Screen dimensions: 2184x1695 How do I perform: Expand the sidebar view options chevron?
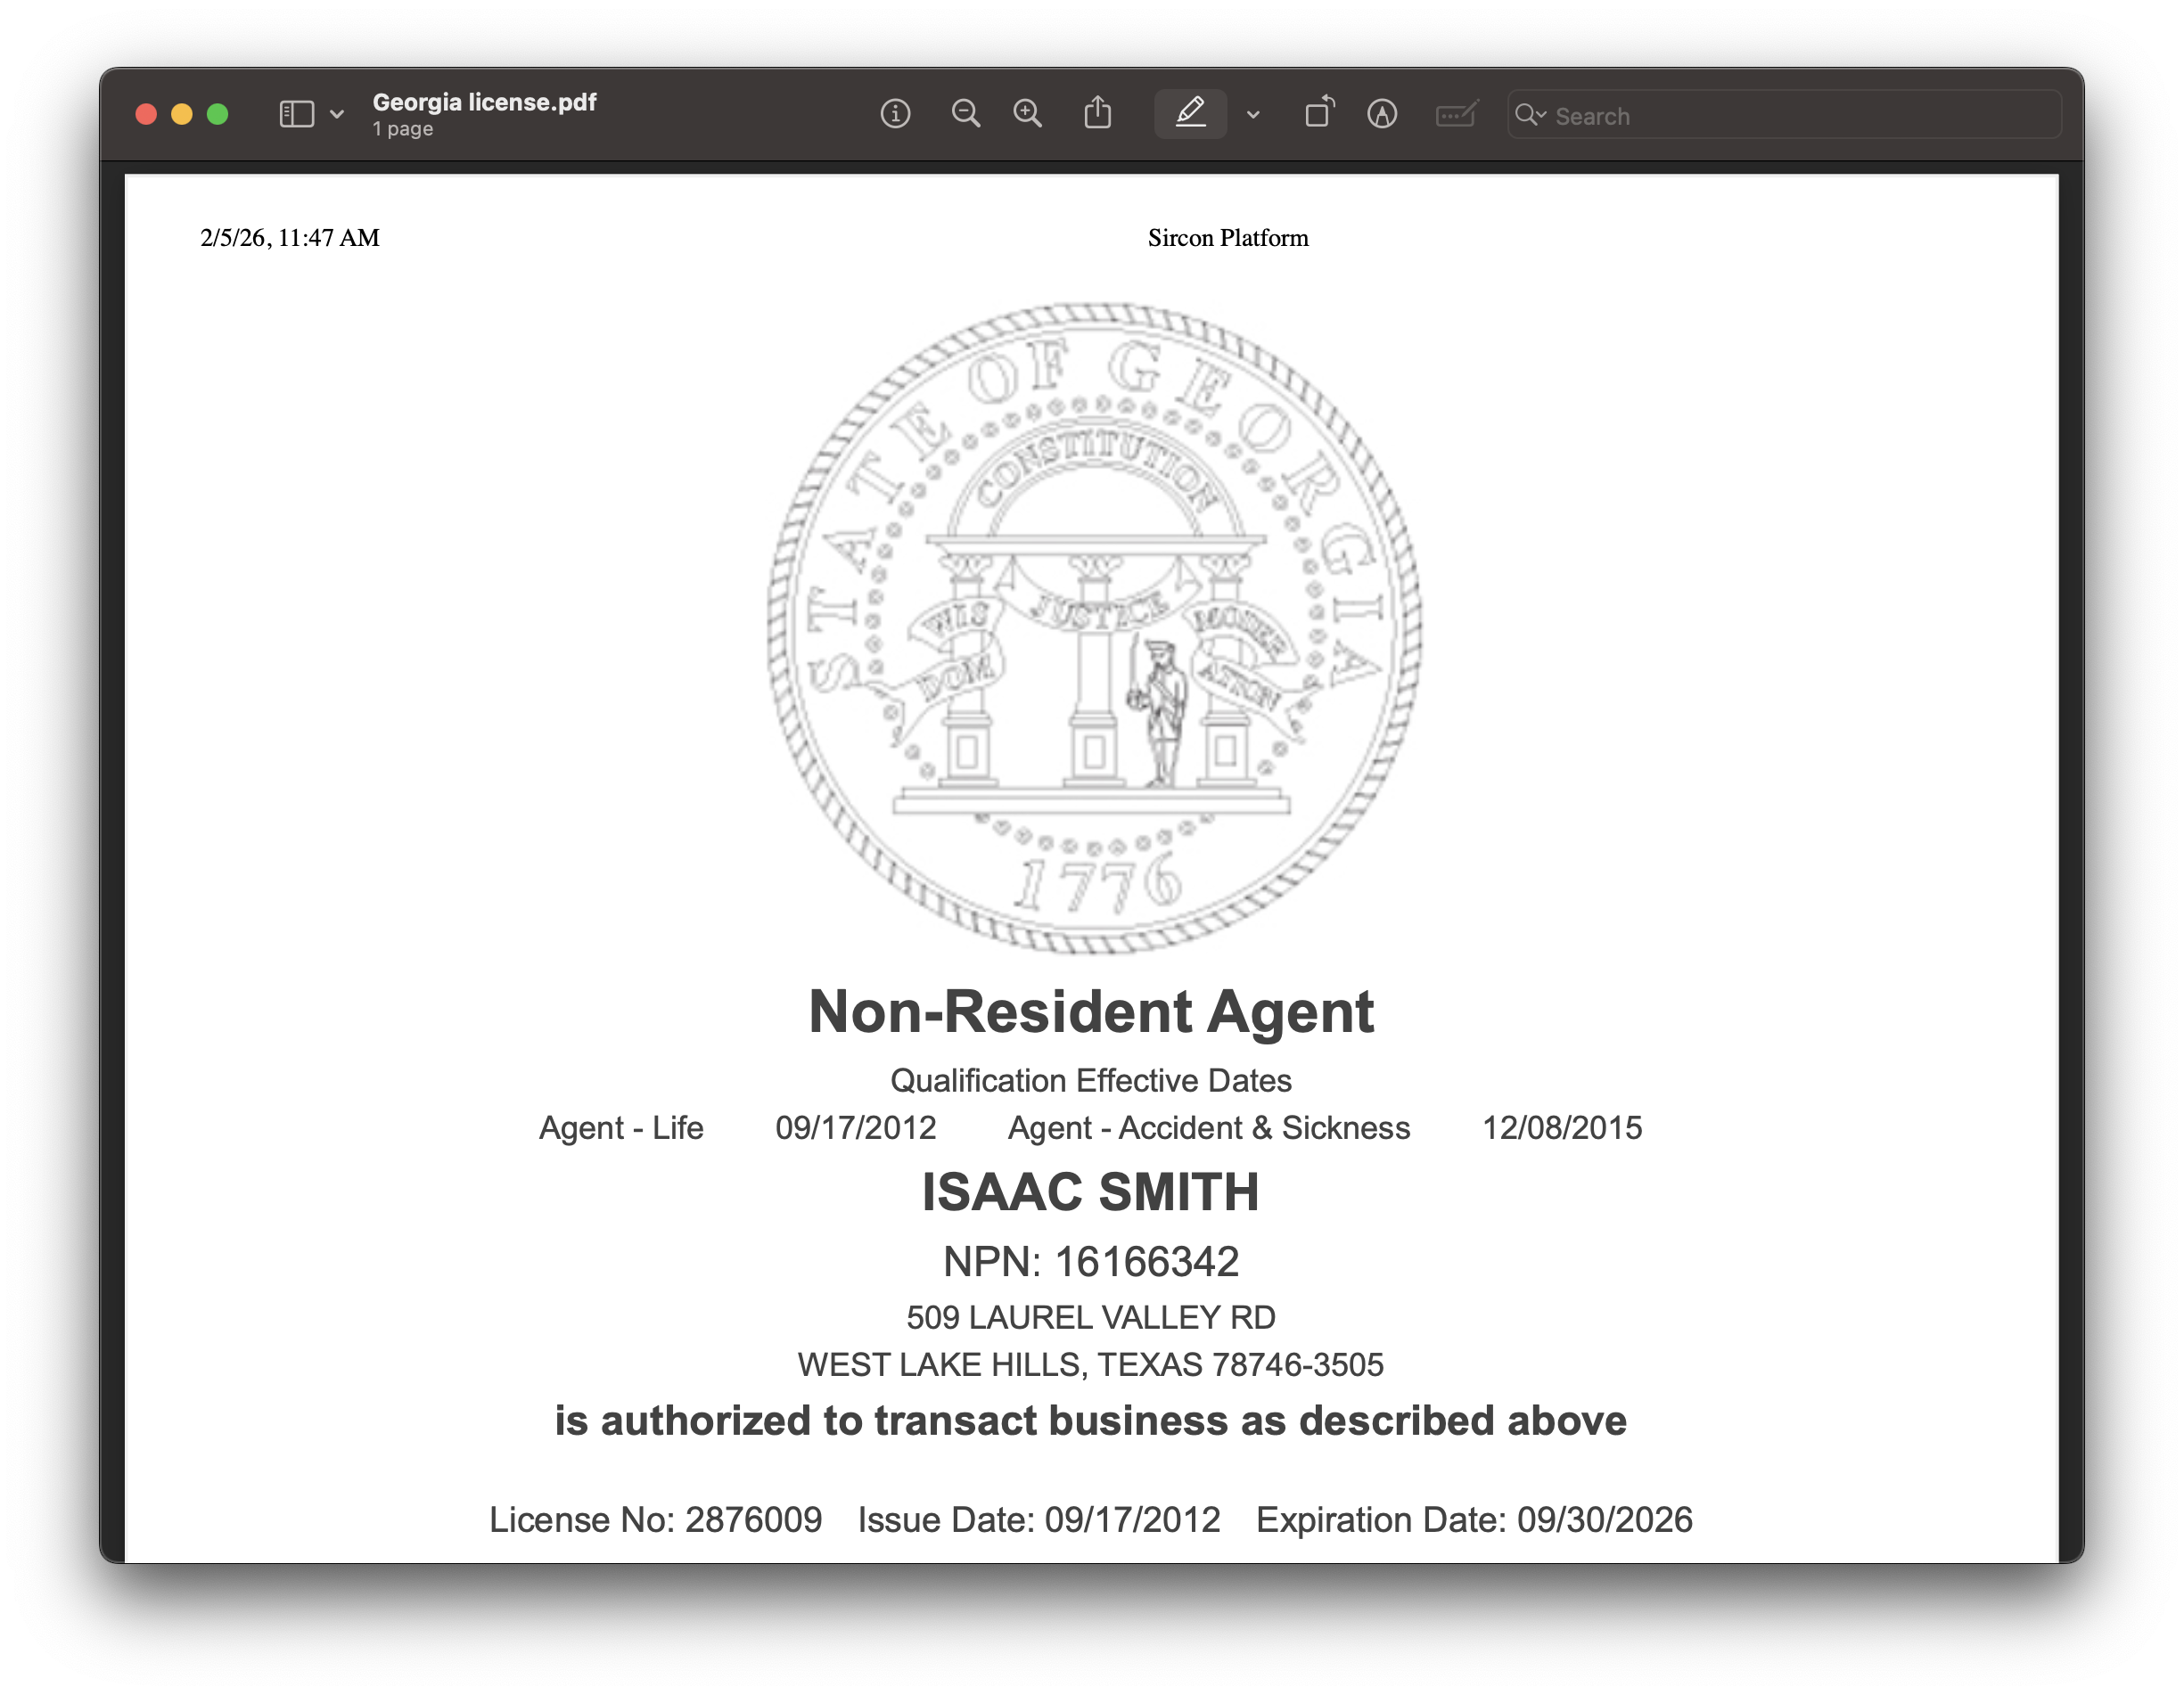337,114
